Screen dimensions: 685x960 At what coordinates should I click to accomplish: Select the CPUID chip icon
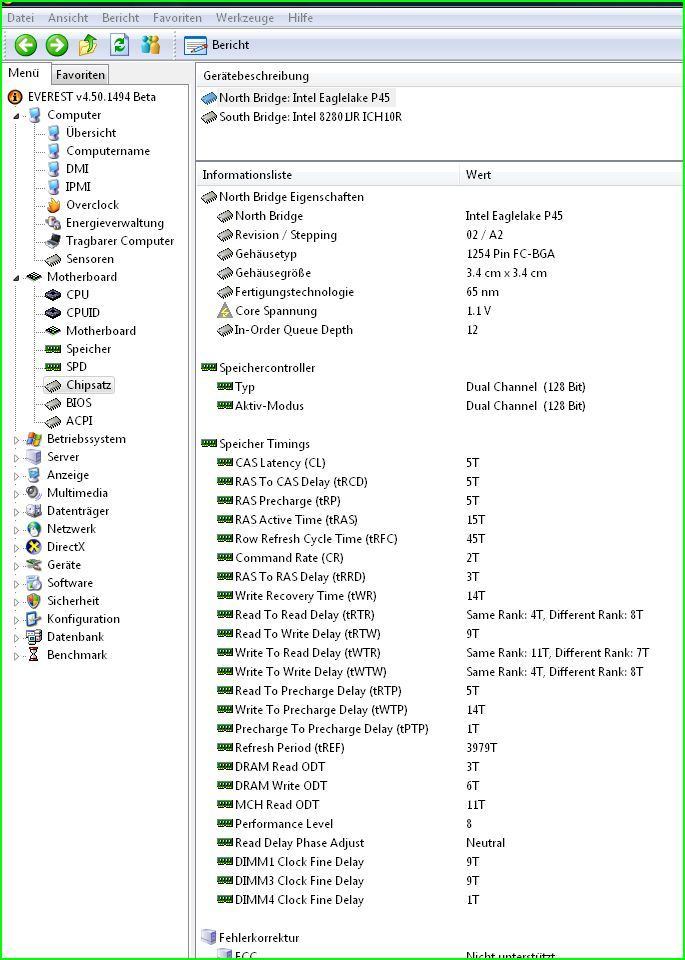pyautogui.click(x=54, y=313)
